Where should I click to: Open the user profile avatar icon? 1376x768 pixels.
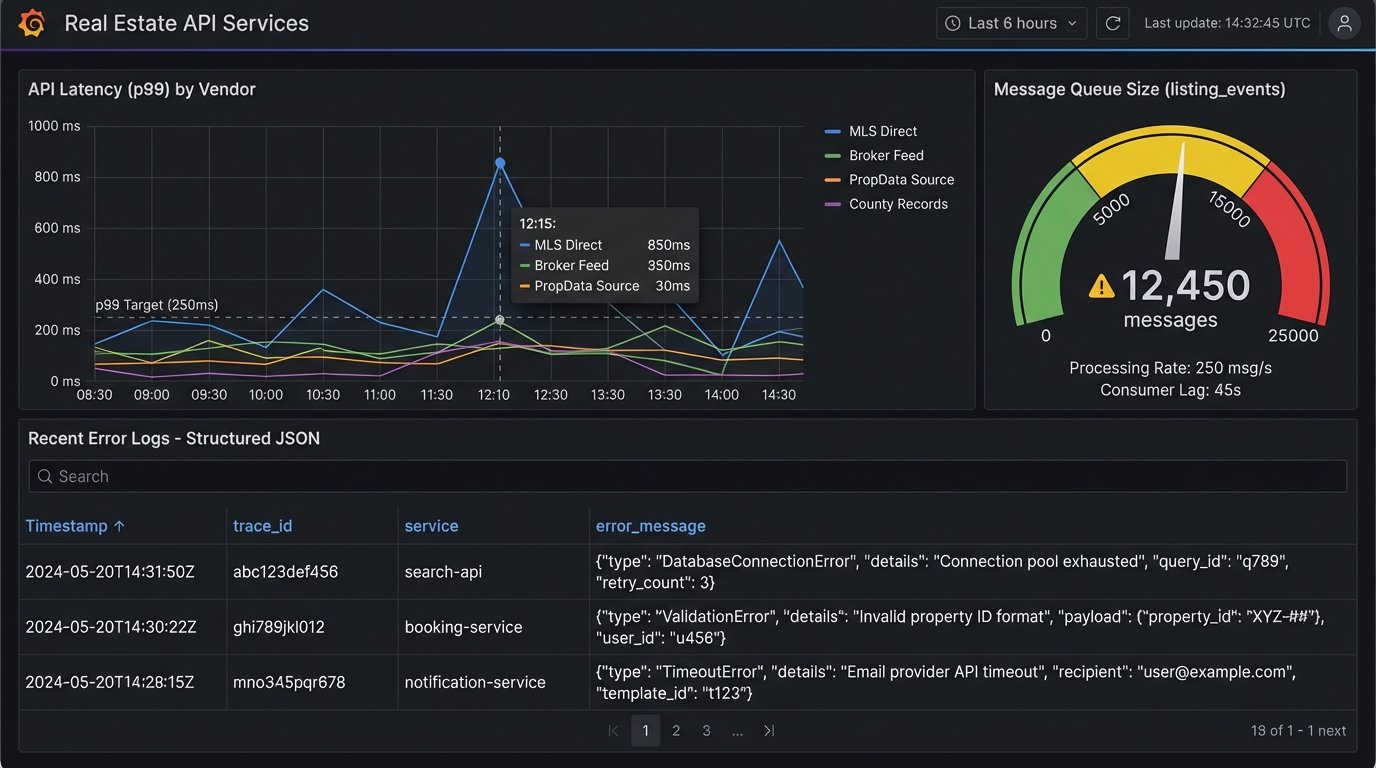click(x=1344, y=23)
